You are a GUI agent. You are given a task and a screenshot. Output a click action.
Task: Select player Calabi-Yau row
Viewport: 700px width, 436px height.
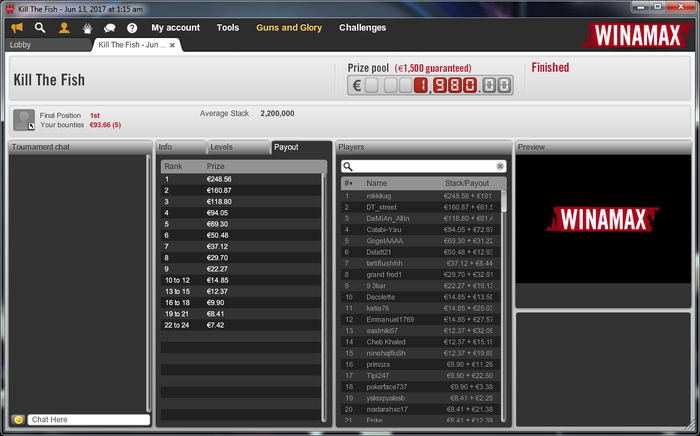pyautogui.click(x=421, y=229)
